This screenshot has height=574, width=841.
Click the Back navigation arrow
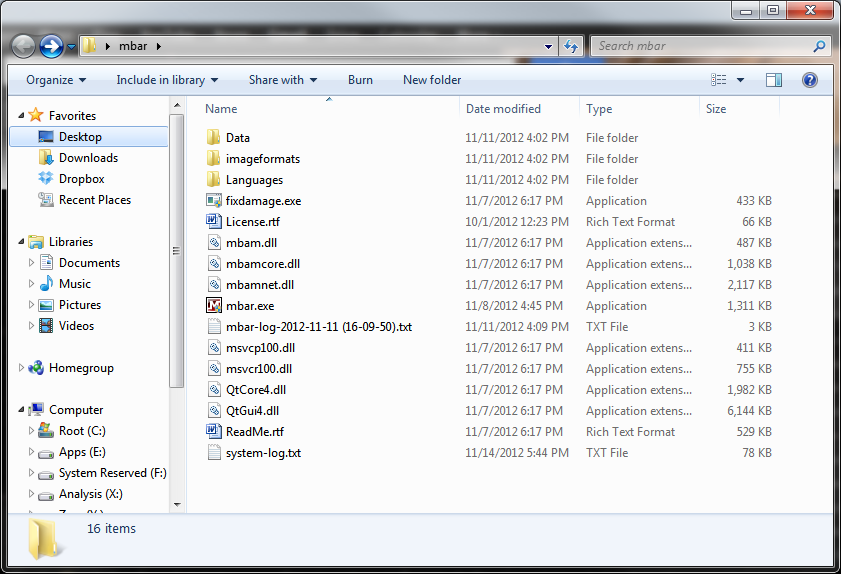[23, 46]
